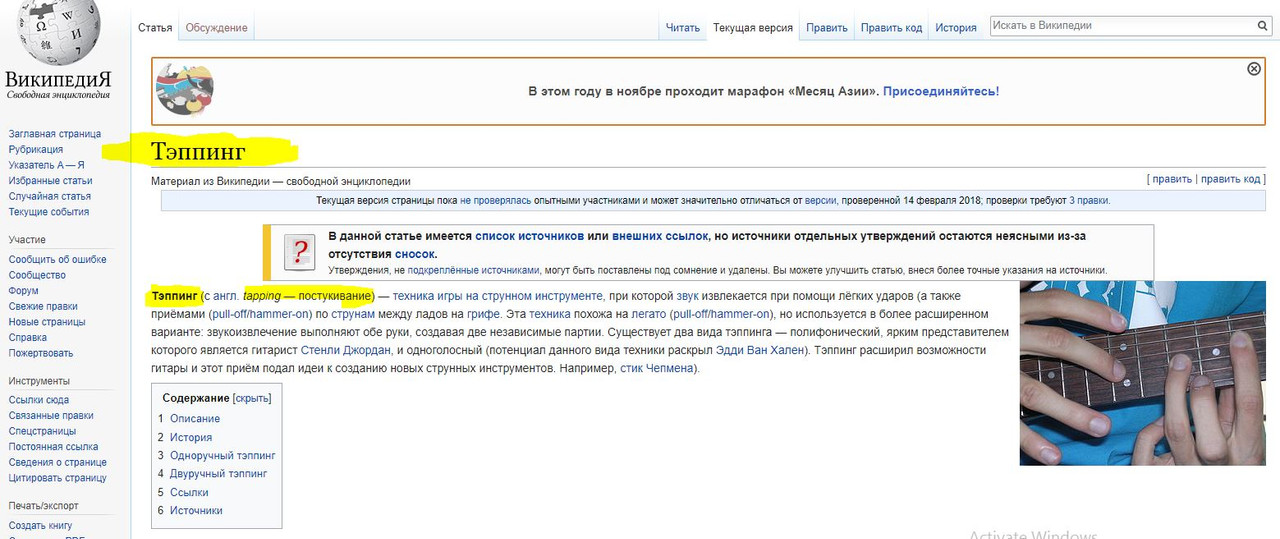The width and height of the screenshot is (1280, 539).
Task: Open Справка sidebar link
Action: coord(28,338)
